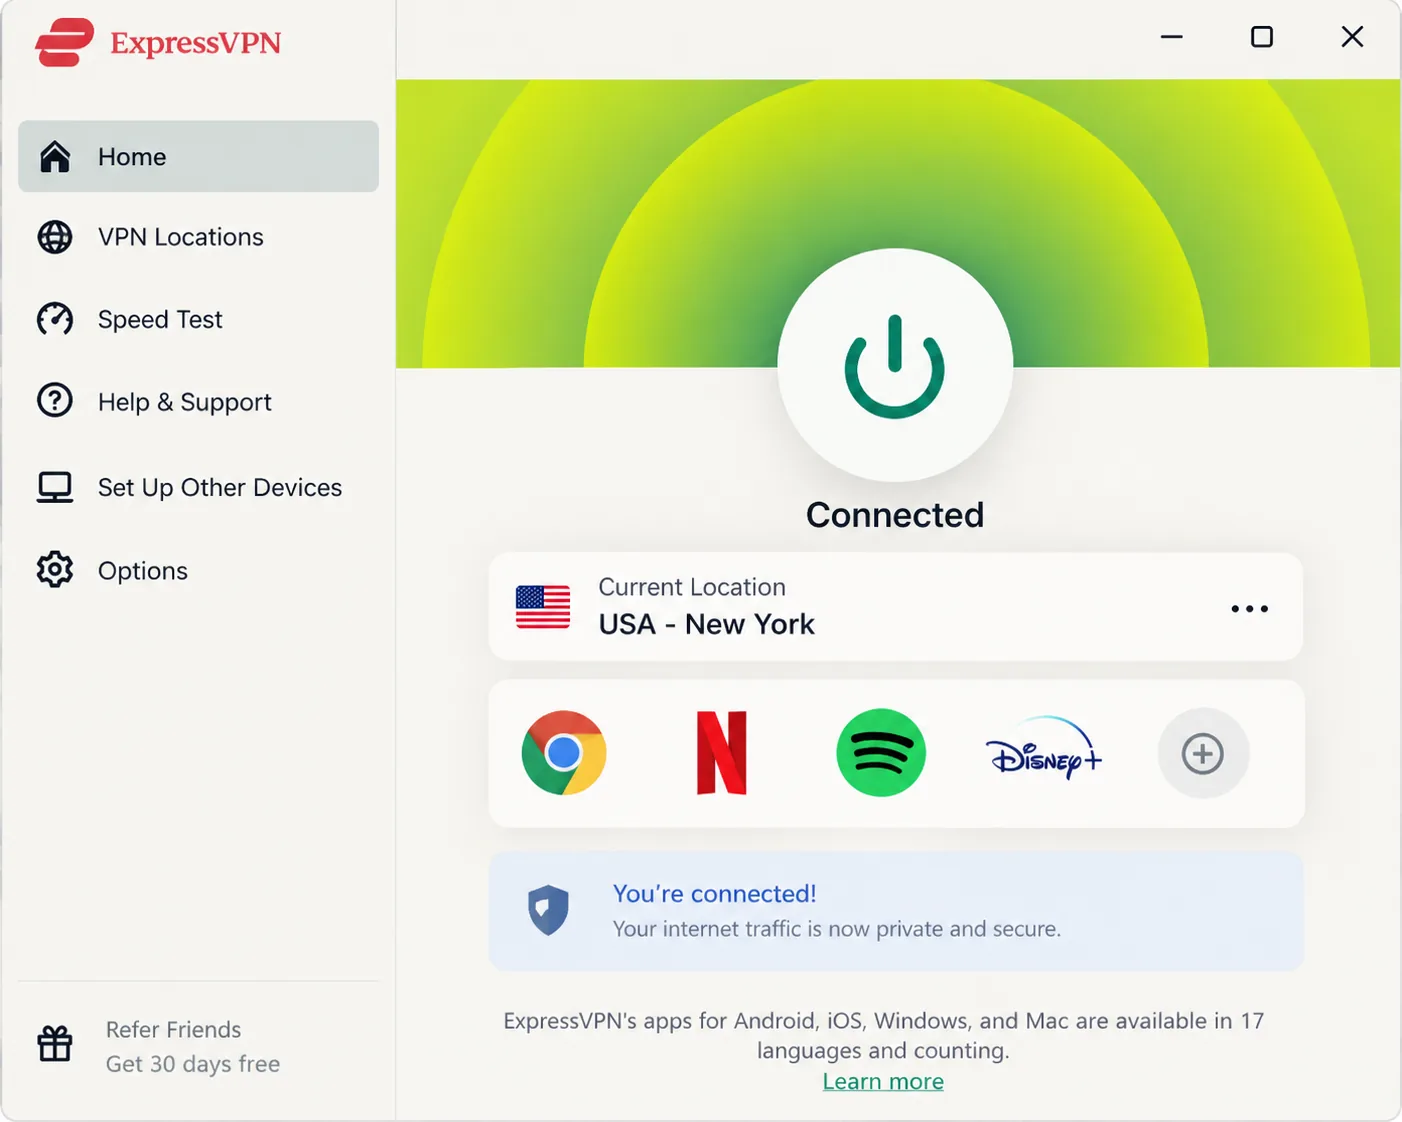Click the power button to disconnect VPN
1402x1122 pixels.
coord(895,365)
